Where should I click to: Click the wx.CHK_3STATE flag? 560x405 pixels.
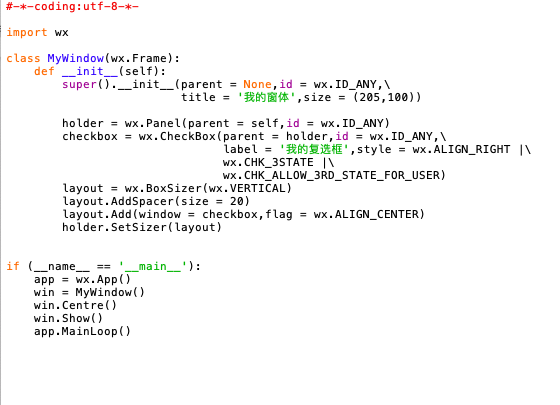coord(268,162)
